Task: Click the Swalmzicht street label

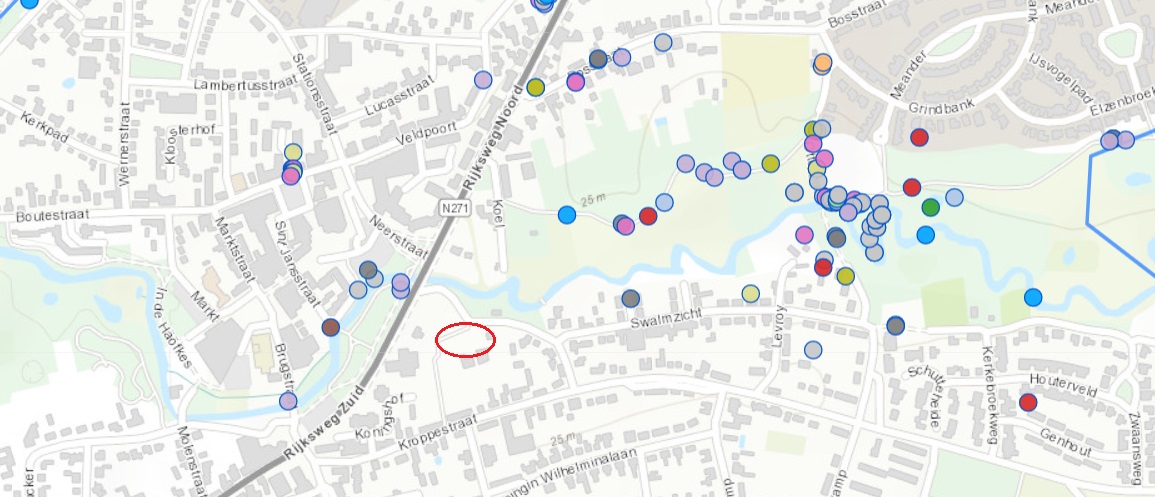Action: [666, 320]
